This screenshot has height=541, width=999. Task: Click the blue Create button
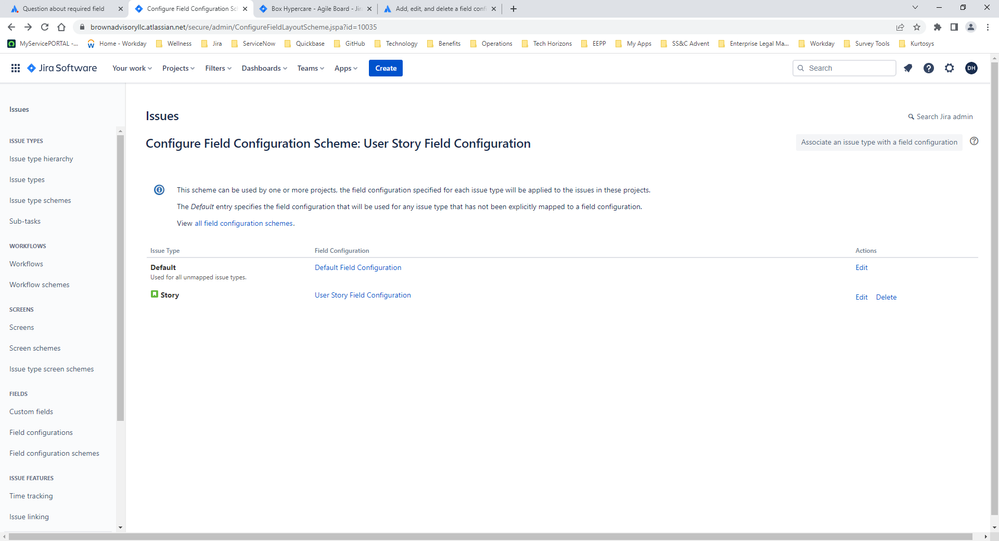(385, 68)
